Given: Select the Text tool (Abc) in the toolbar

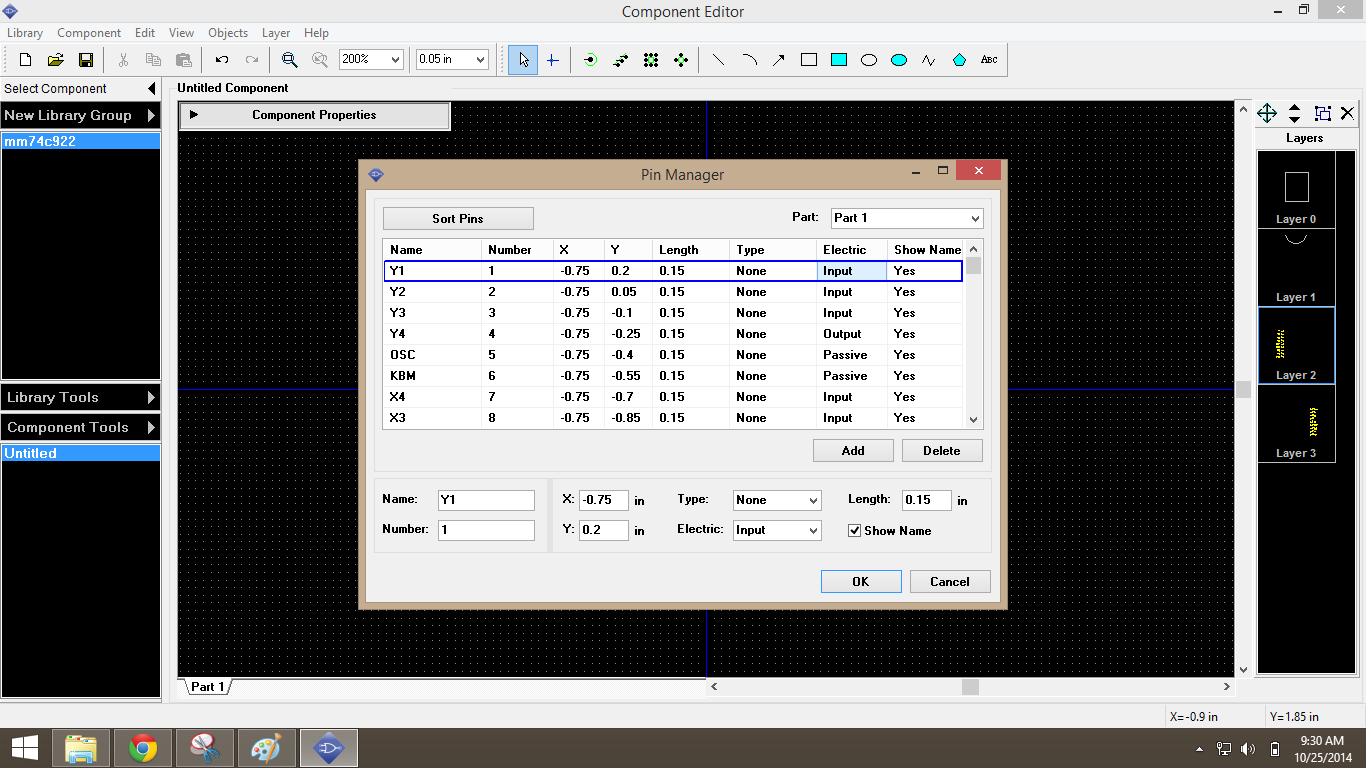Looking at the screenshot, I should click(x=988, y=60).
